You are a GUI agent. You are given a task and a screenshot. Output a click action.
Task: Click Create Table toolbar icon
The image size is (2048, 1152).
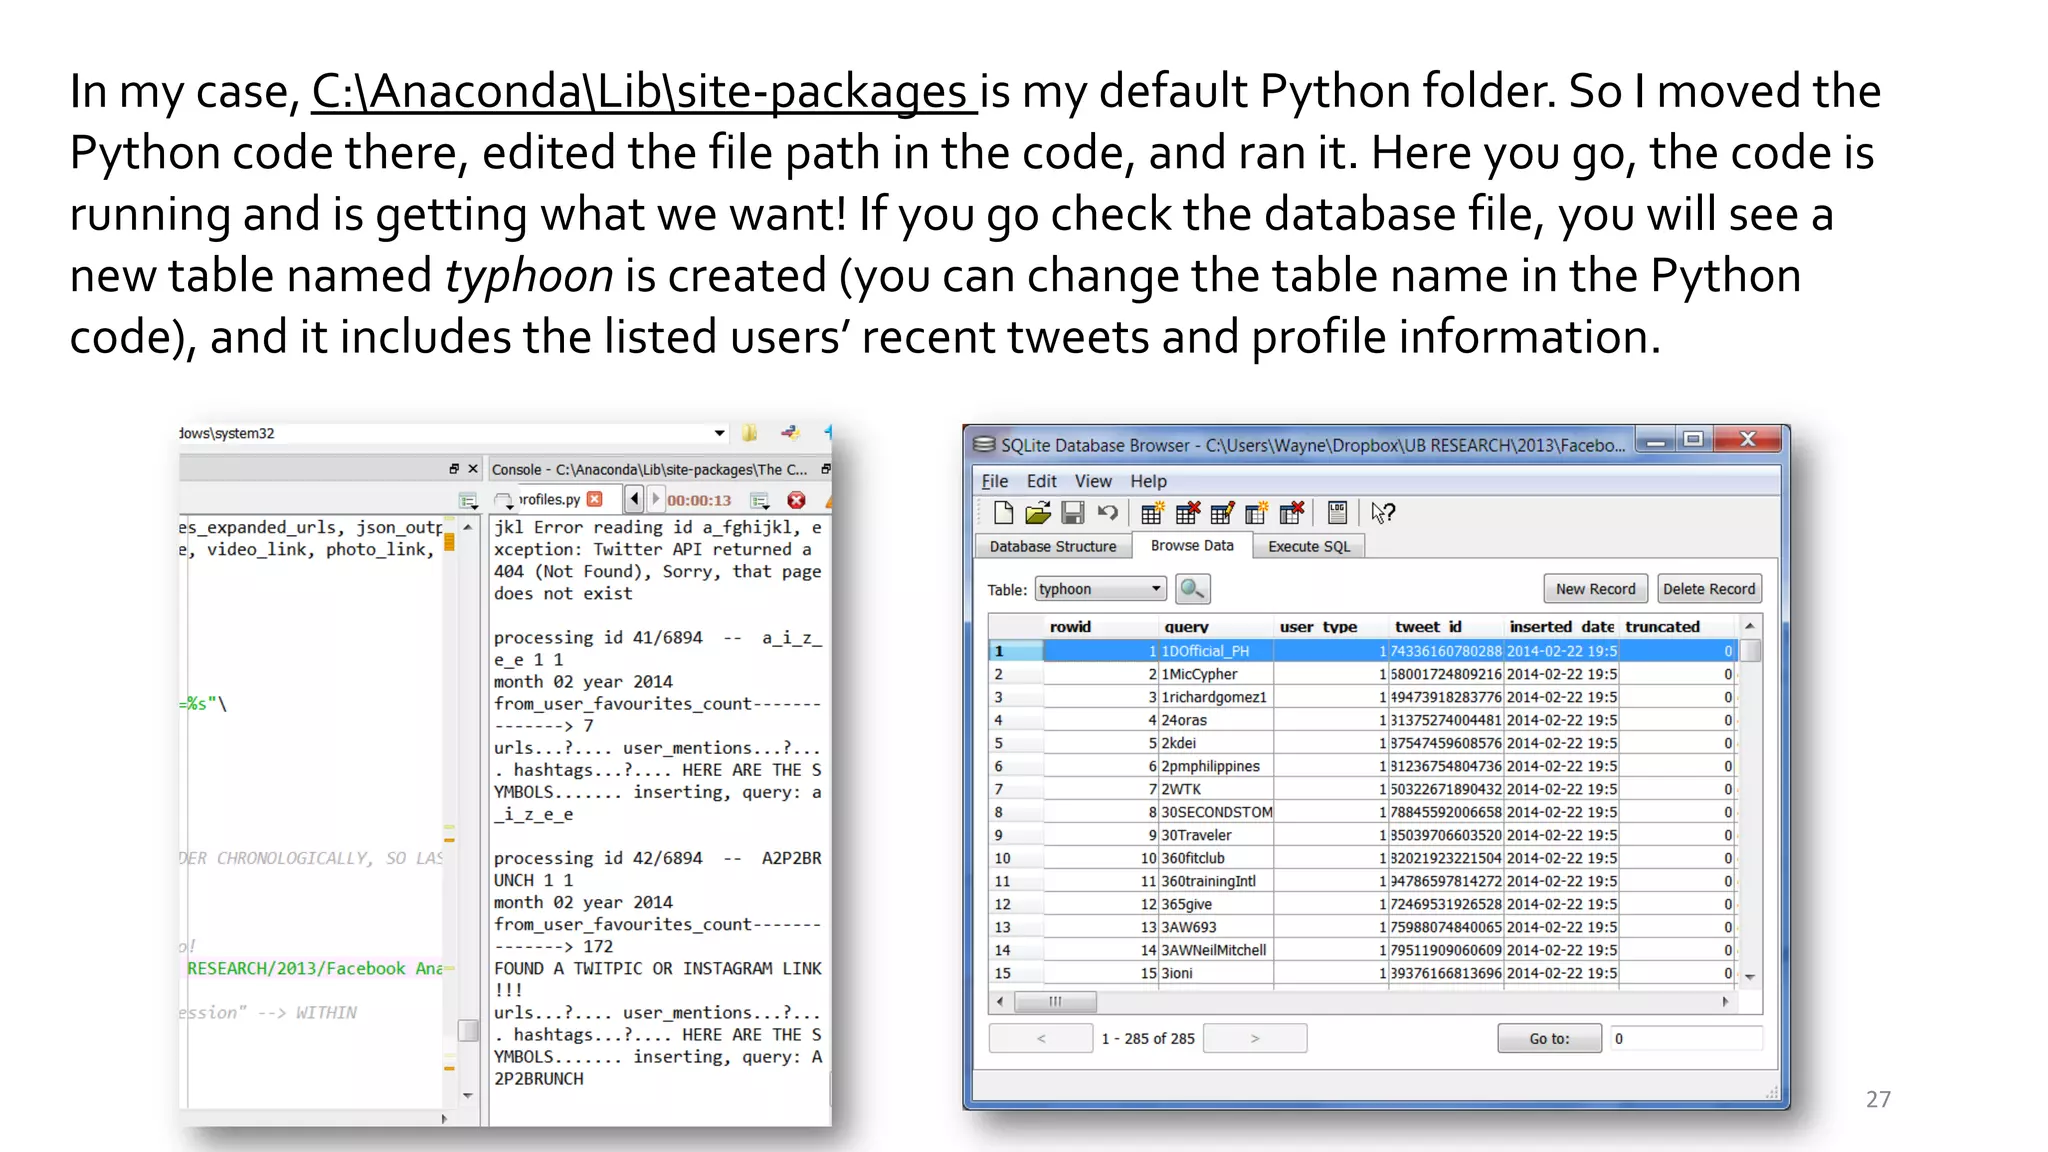(1152, 513)
